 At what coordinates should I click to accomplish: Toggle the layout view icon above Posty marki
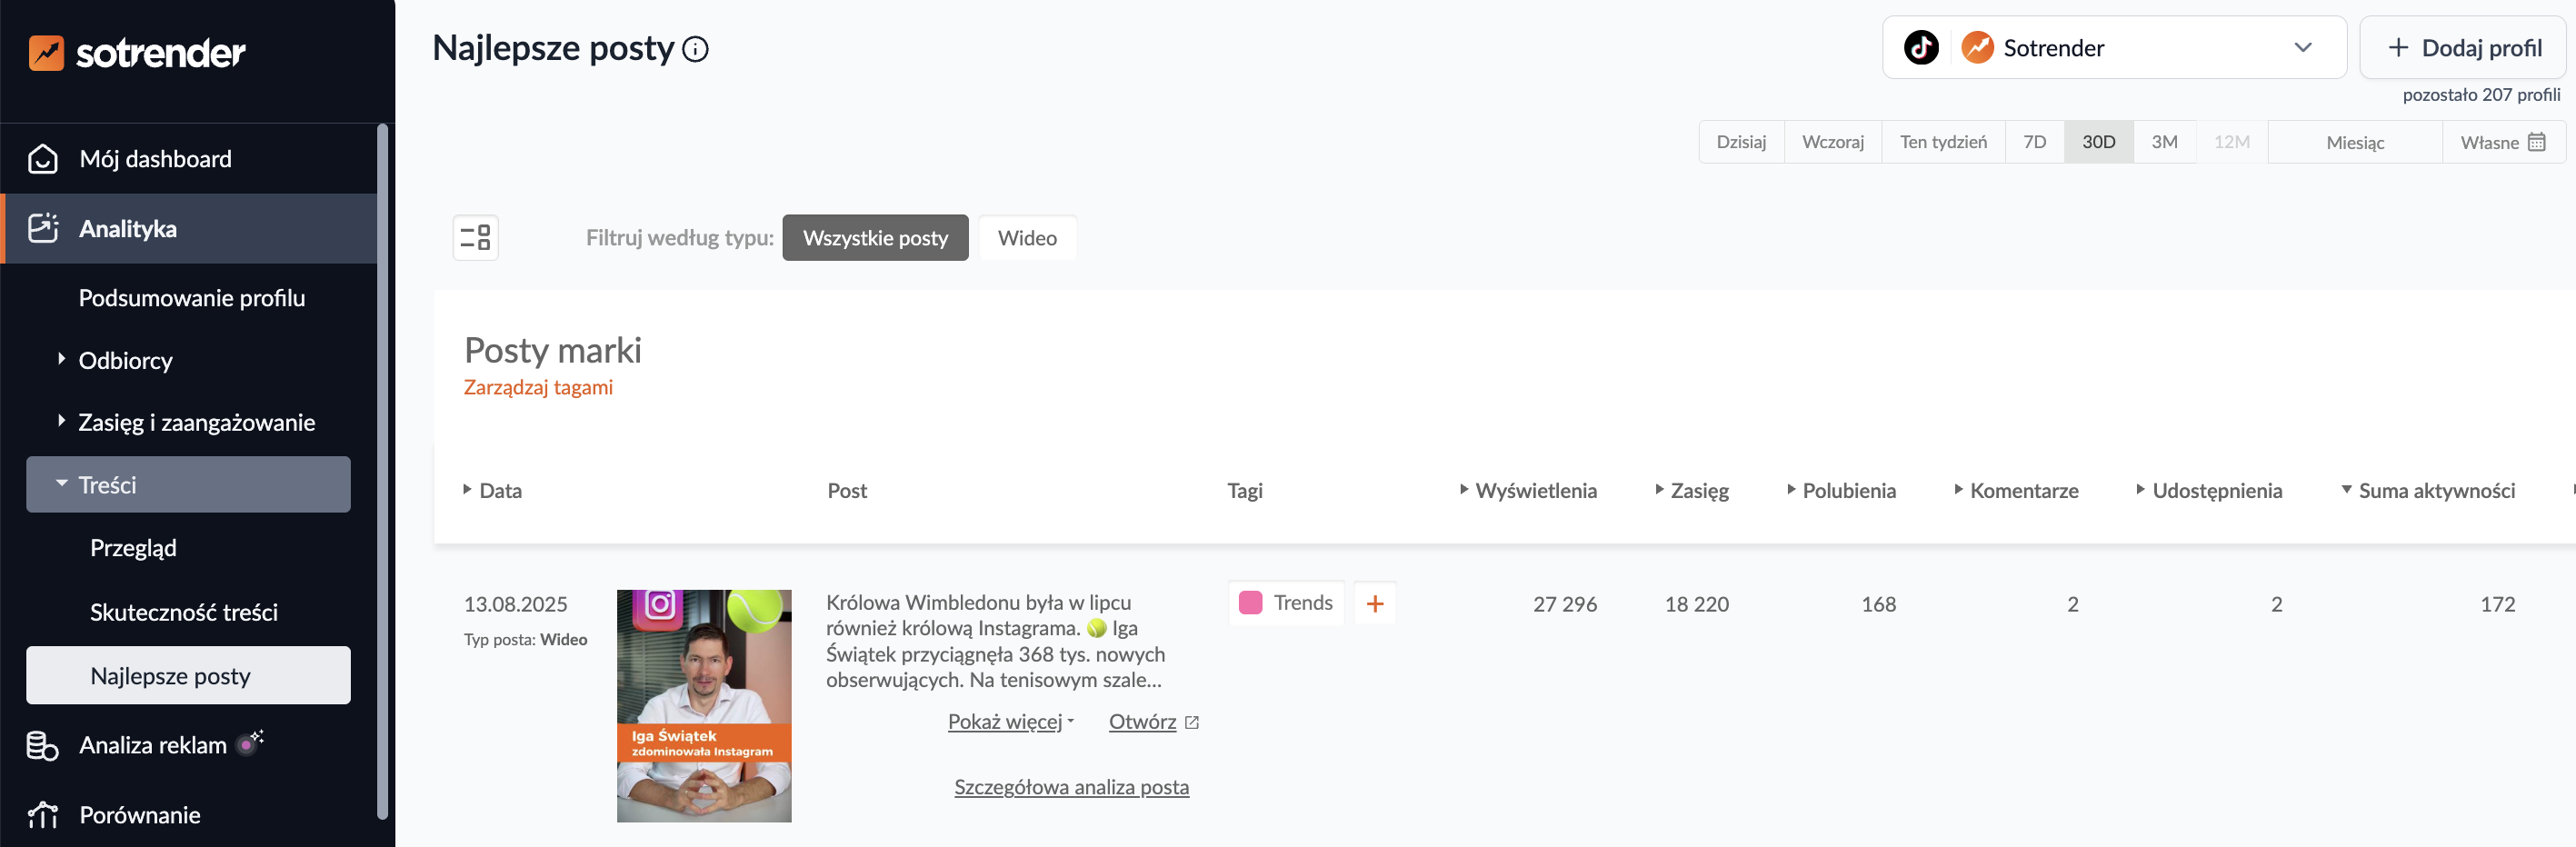[475, 237]
